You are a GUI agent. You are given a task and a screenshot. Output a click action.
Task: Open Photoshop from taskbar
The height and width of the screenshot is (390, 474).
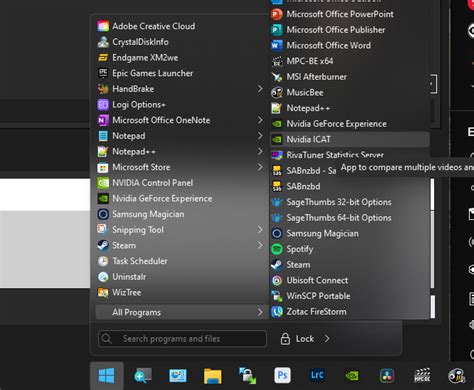point(282,376)
